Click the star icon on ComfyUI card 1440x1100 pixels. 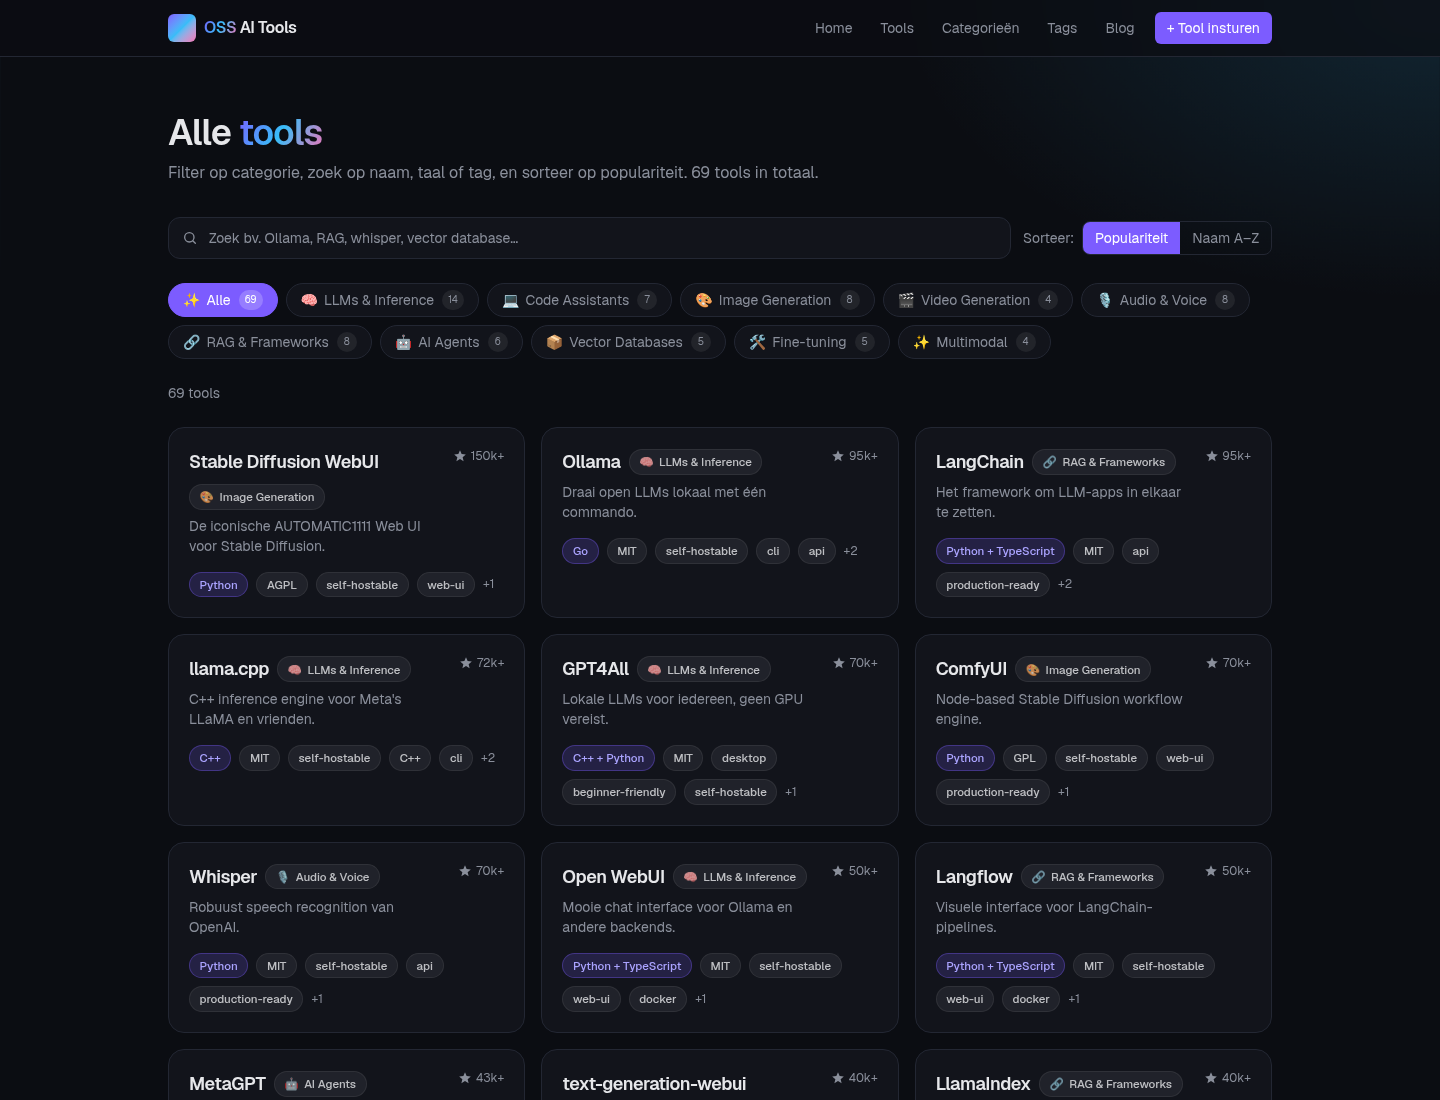tap(1212, 663)
